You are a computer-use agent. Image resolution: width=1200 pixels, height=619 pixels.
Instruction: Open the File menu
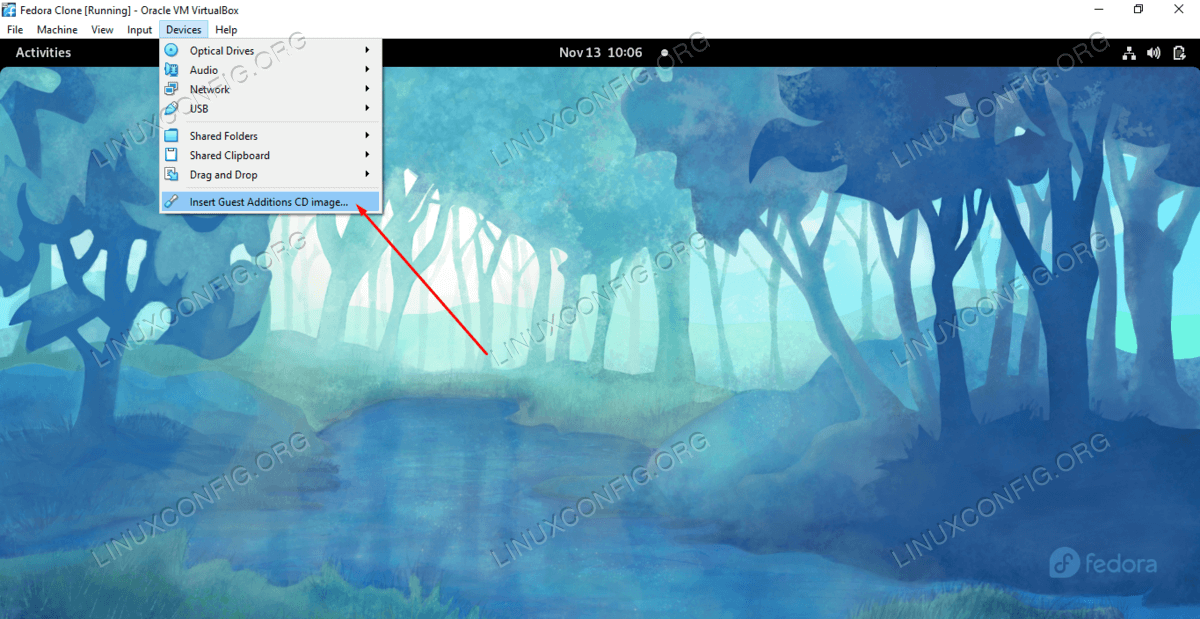pyautogui.click(x=14, y=30)
